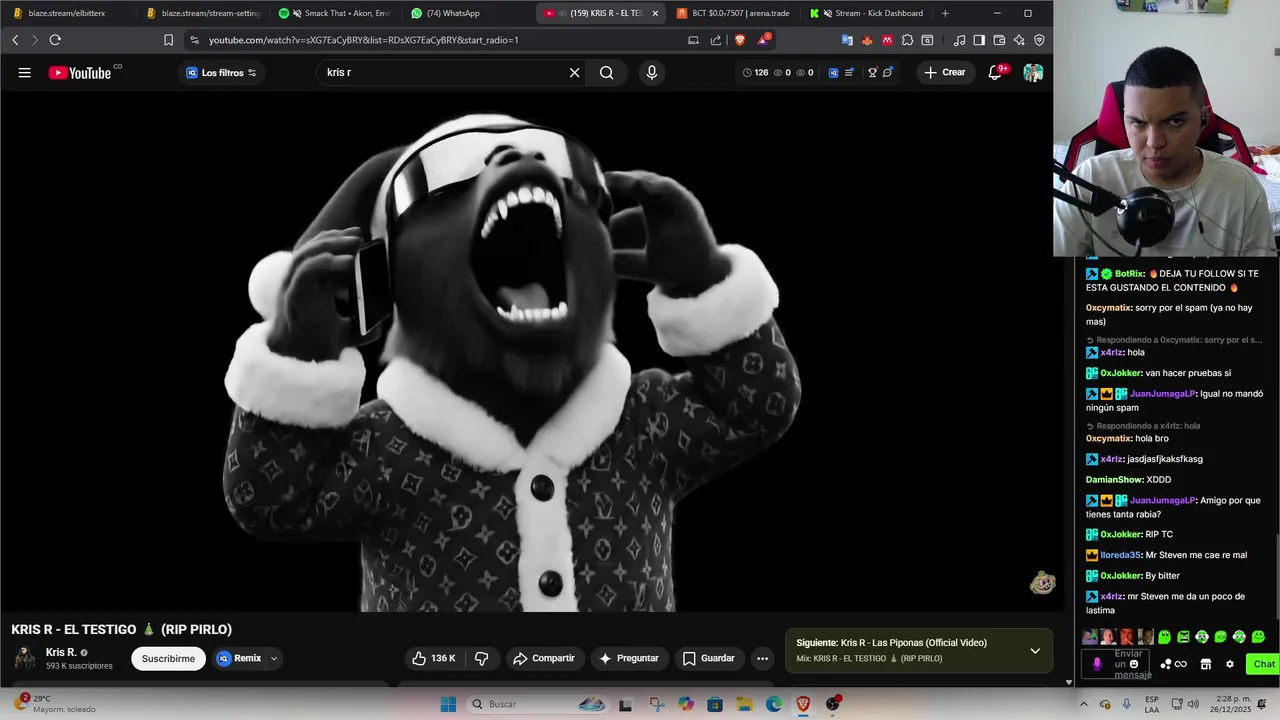Image resolution: width=1280 pixels, height=720 pixels.
Task: Click the Remix button
Action: pos(239,658)
